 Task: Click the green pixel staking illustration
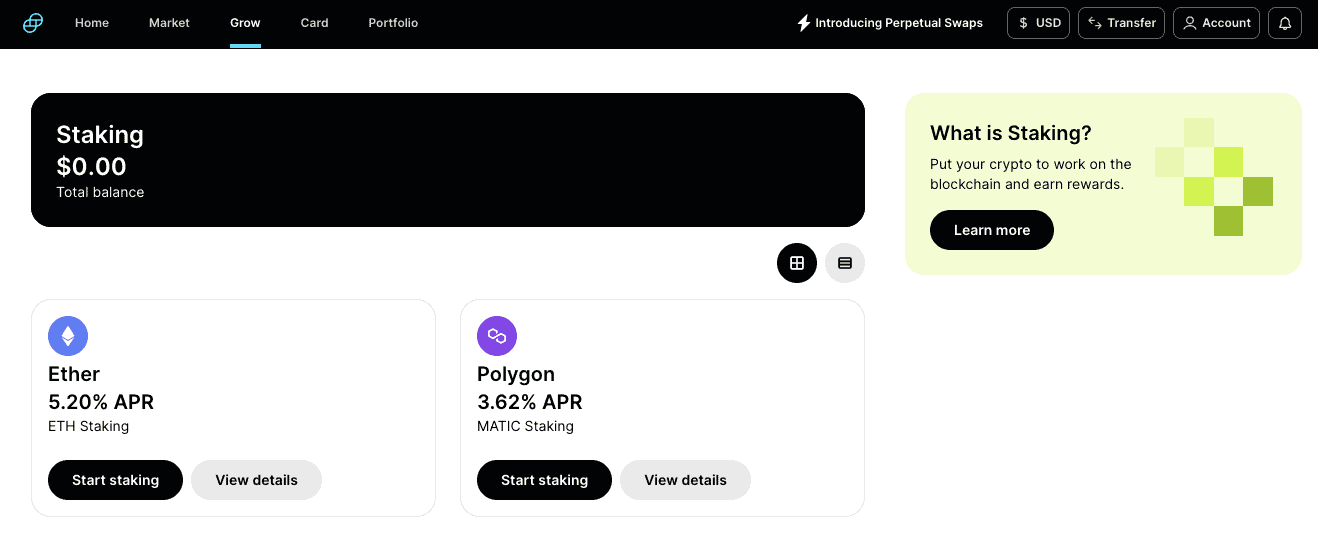tap(1214, 177)
